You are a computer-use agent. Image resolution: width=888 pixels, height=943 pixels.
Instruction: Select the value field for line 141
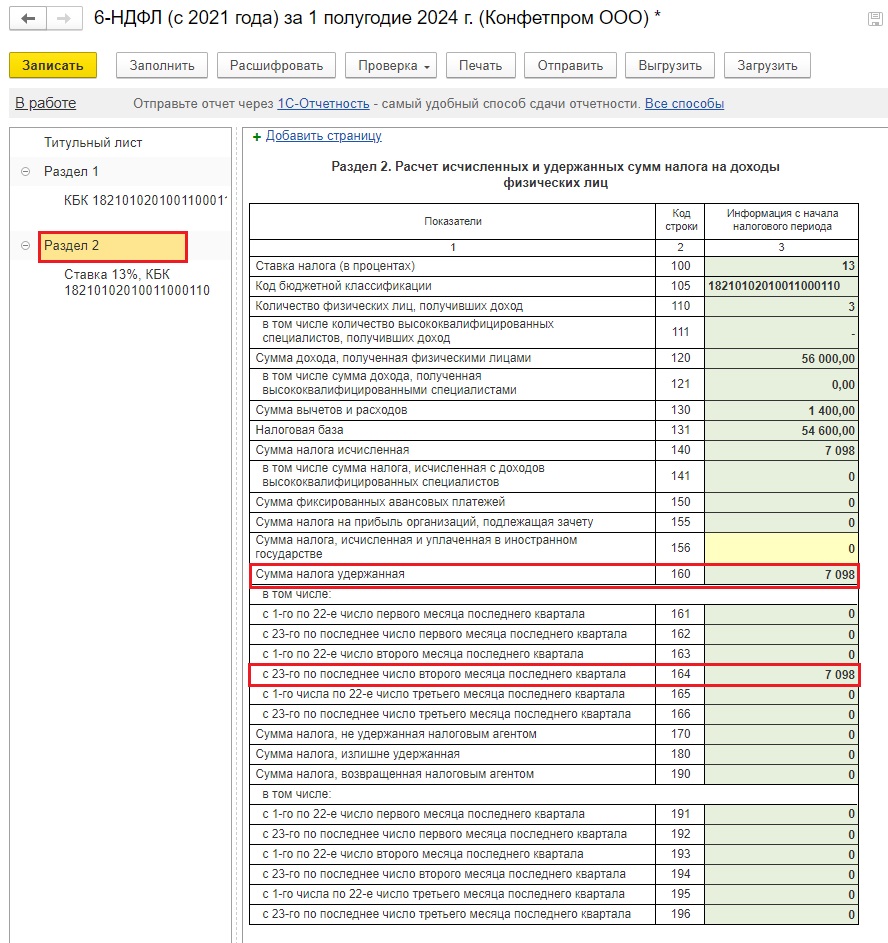(x=781, y=476)
